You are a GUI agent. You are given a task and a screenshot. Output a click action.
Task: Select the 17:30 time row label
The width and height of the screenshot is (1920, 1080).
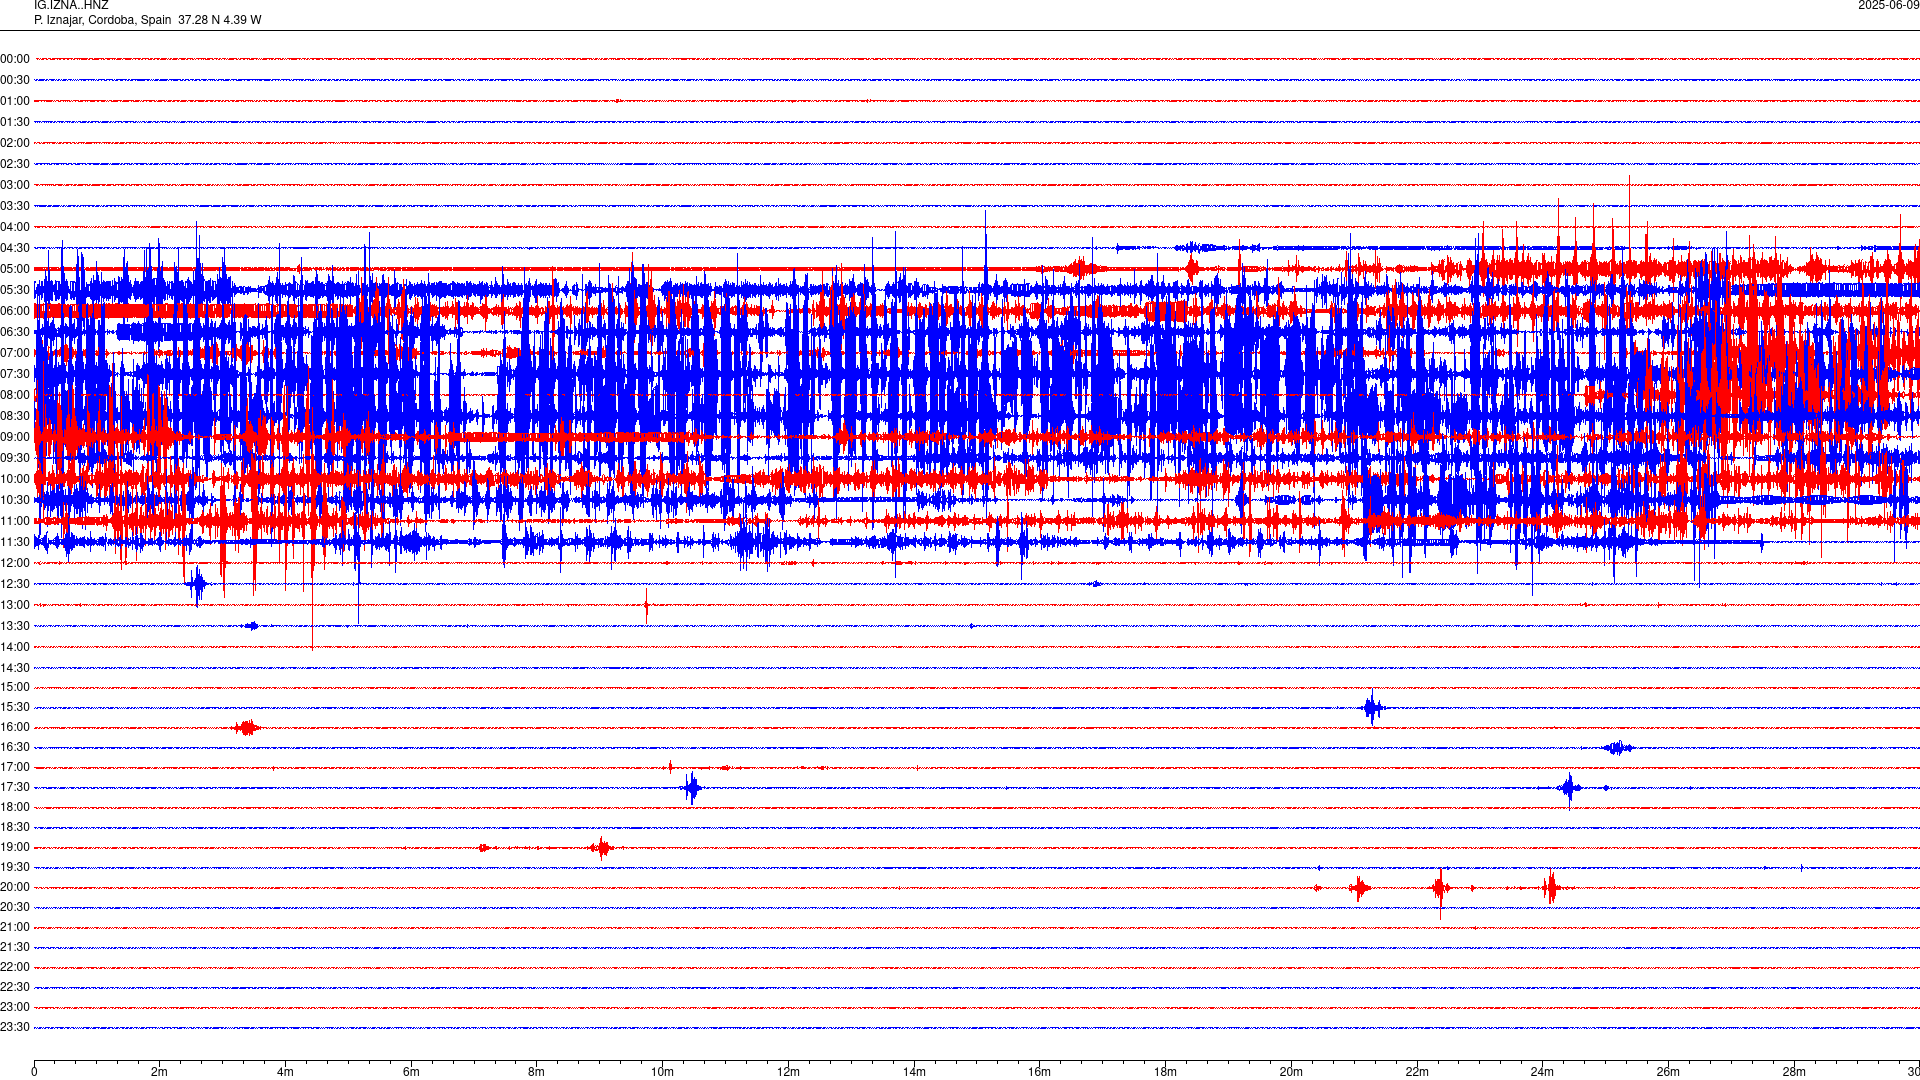(x=15, y=787)
